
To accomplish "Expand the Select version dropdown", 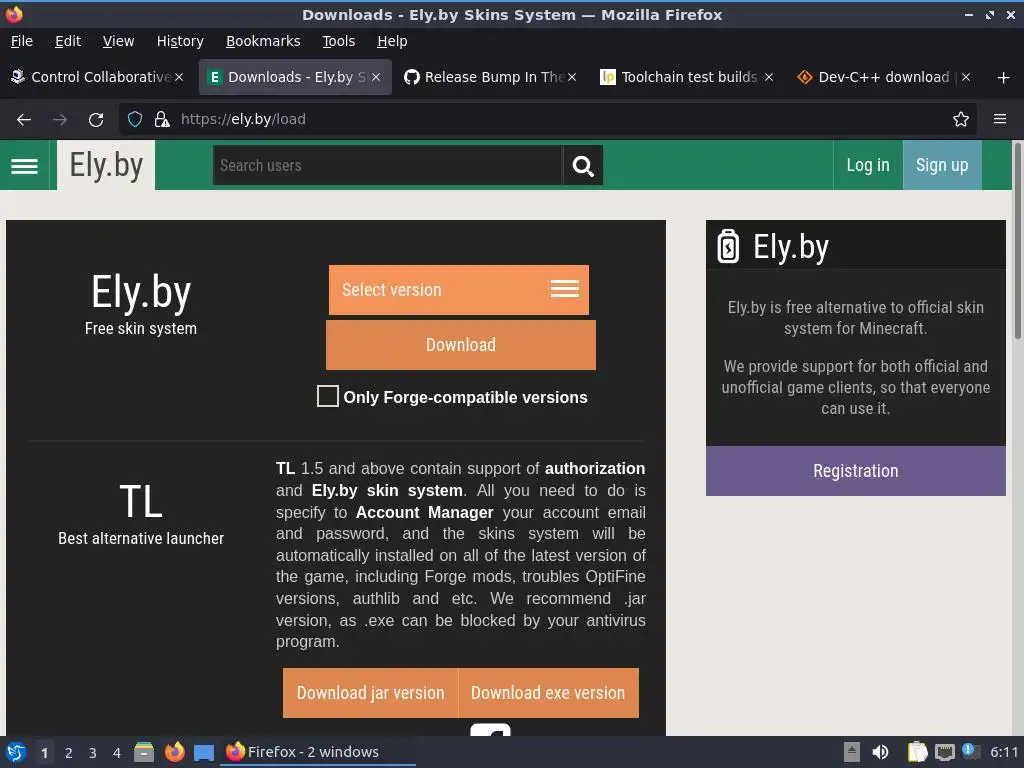I will click(459, 290).
